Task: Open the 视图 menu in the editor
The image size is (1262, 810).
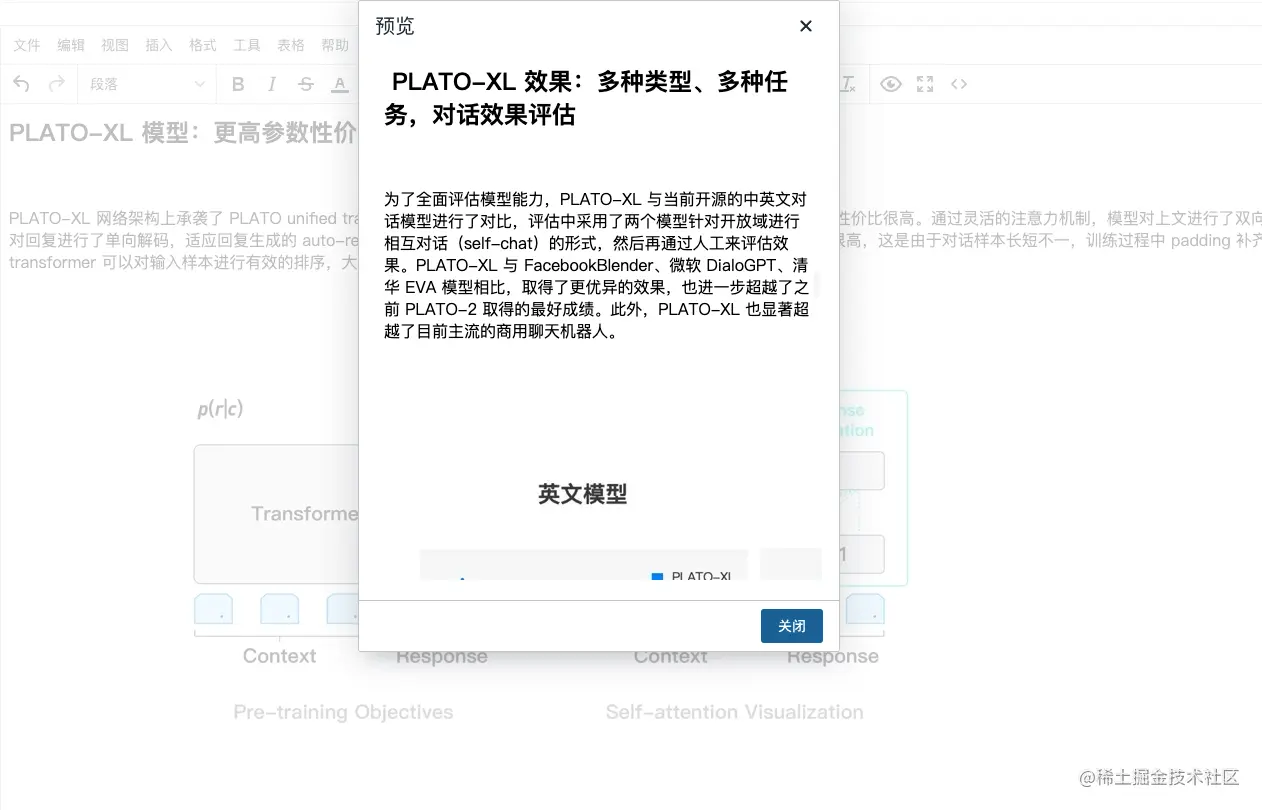Action: pos(115,45)
